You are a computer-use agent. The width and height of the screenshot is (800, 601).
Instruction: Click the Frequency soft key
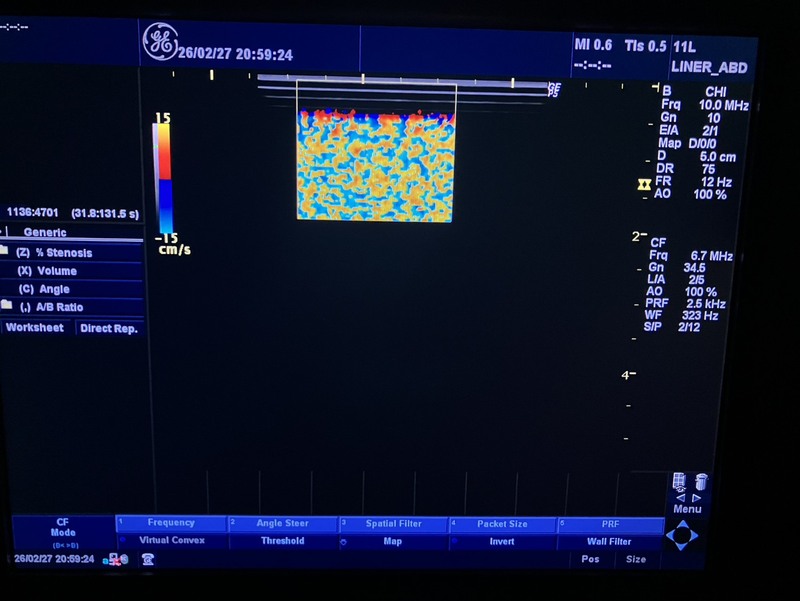pos(172,523)
